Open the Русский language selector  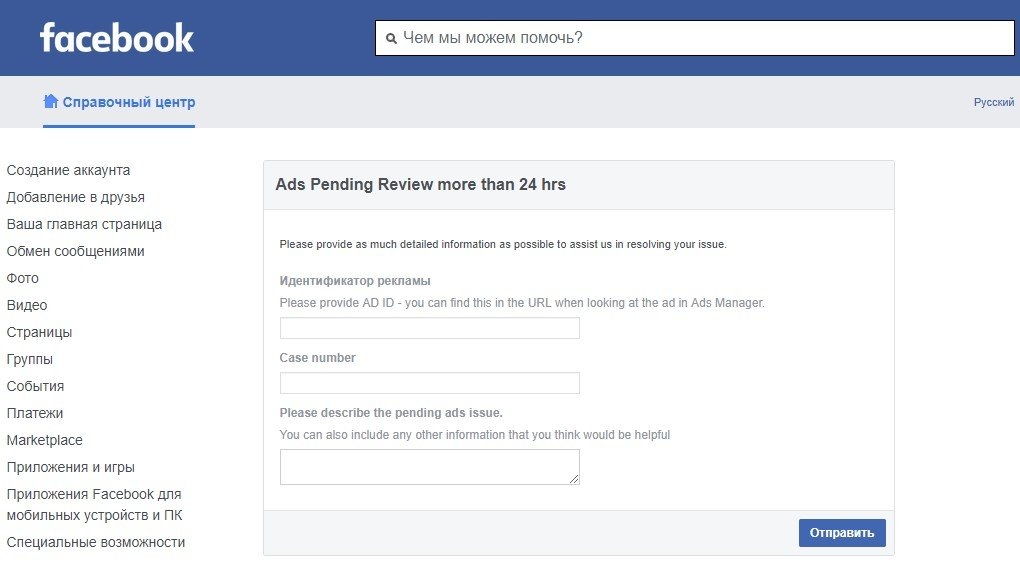pos(993,102)
